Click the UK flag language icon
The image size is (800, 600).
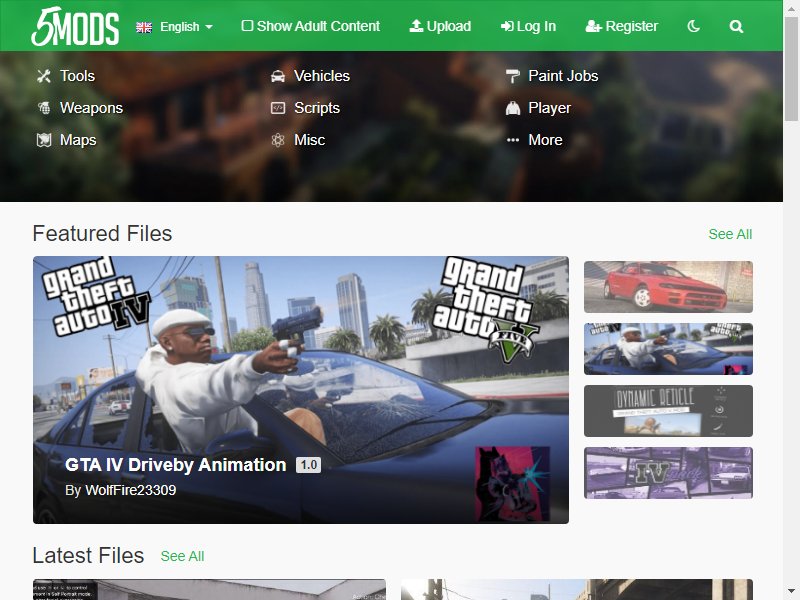point(144,27)
